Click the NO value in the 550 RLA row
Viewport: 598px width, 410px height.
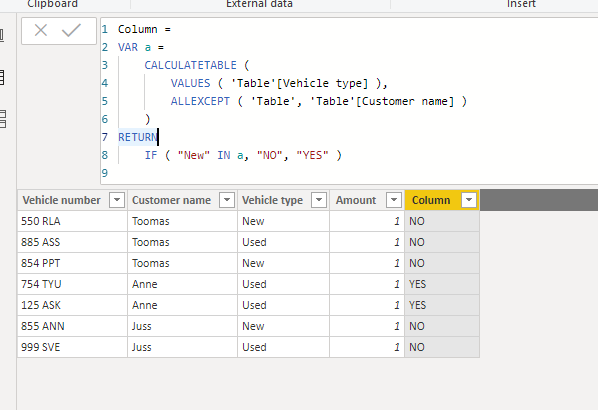click(x=442, y=221)
